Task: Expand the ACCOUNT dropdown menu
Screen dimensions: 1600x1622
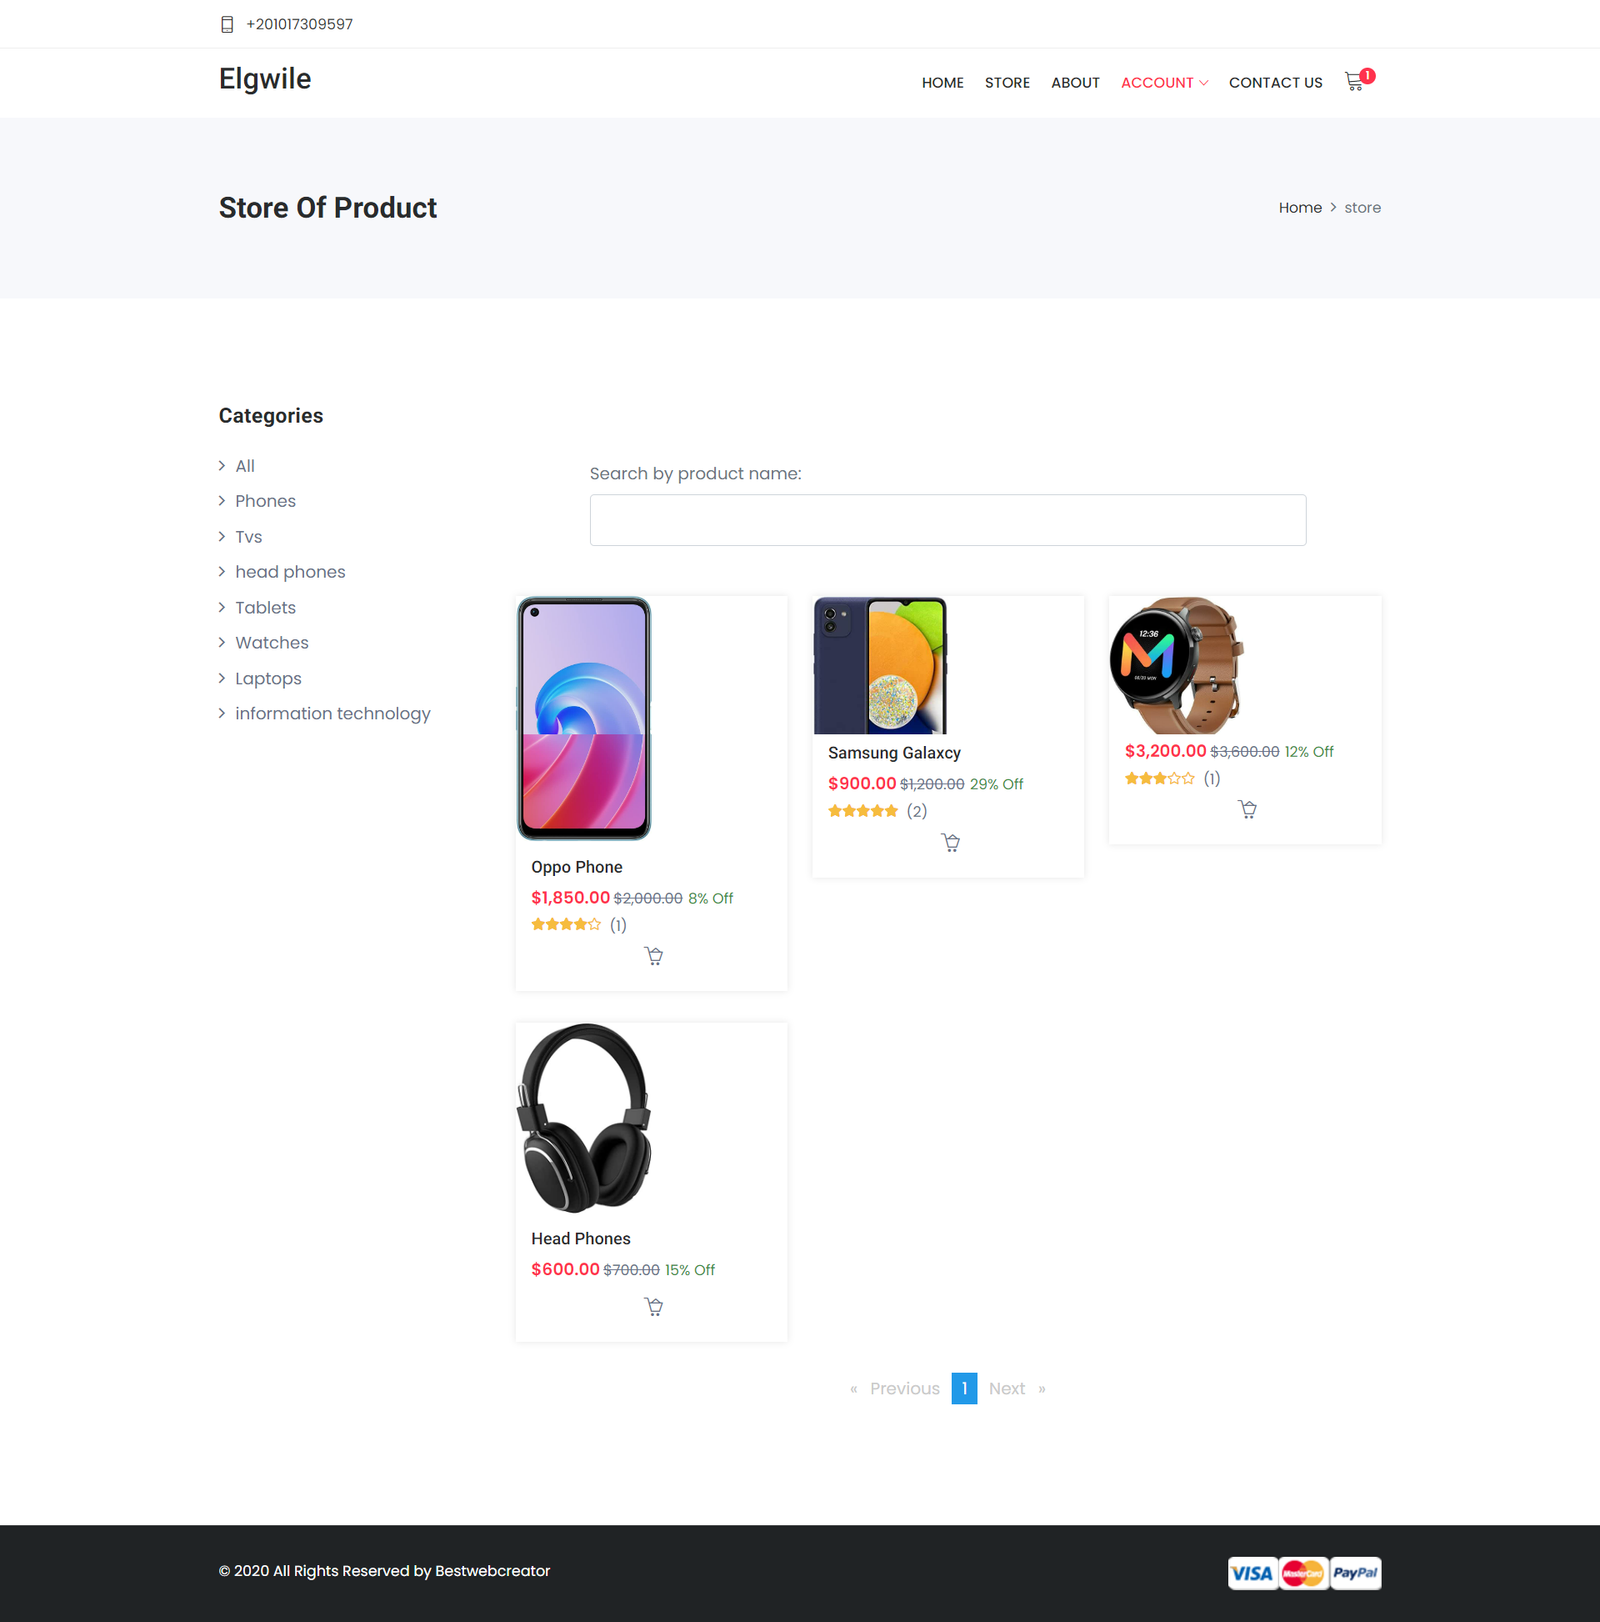Action: click(1164, 83)
